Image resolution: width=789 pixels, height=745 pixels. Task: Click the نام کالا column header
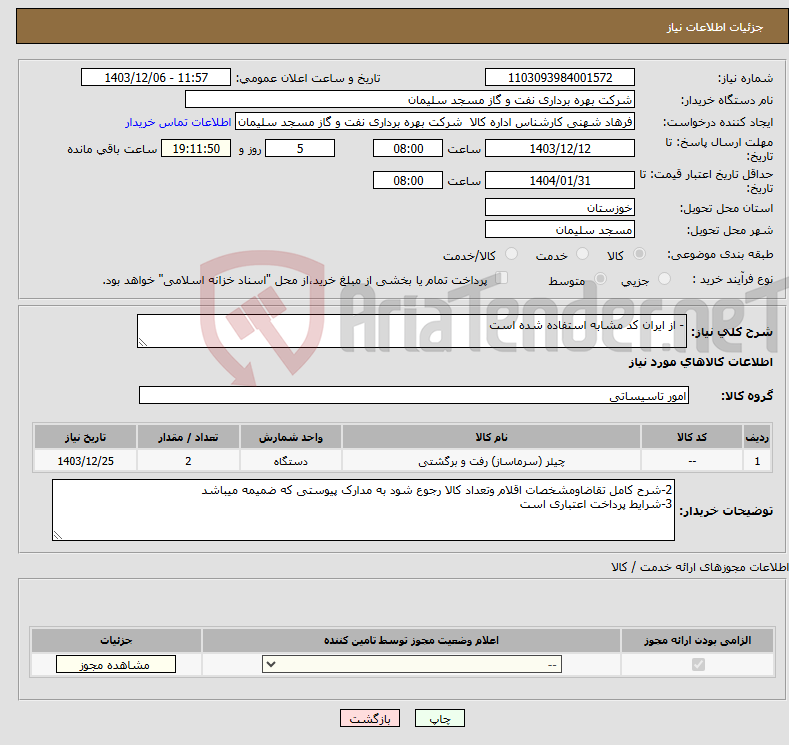point(491,437)
